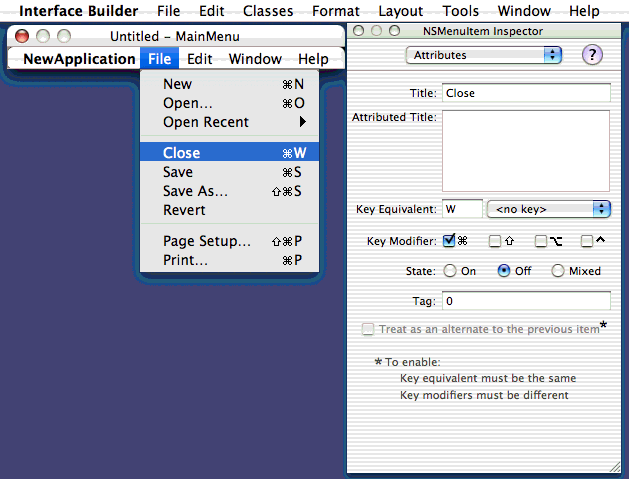The image size is (629, 479).
Task: Set State to On radio button
Action: point(450,271)
